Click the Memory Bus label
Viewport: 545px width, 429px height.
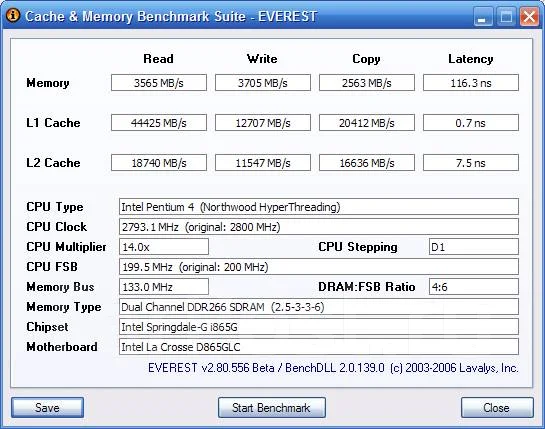(x=60, y=287)
